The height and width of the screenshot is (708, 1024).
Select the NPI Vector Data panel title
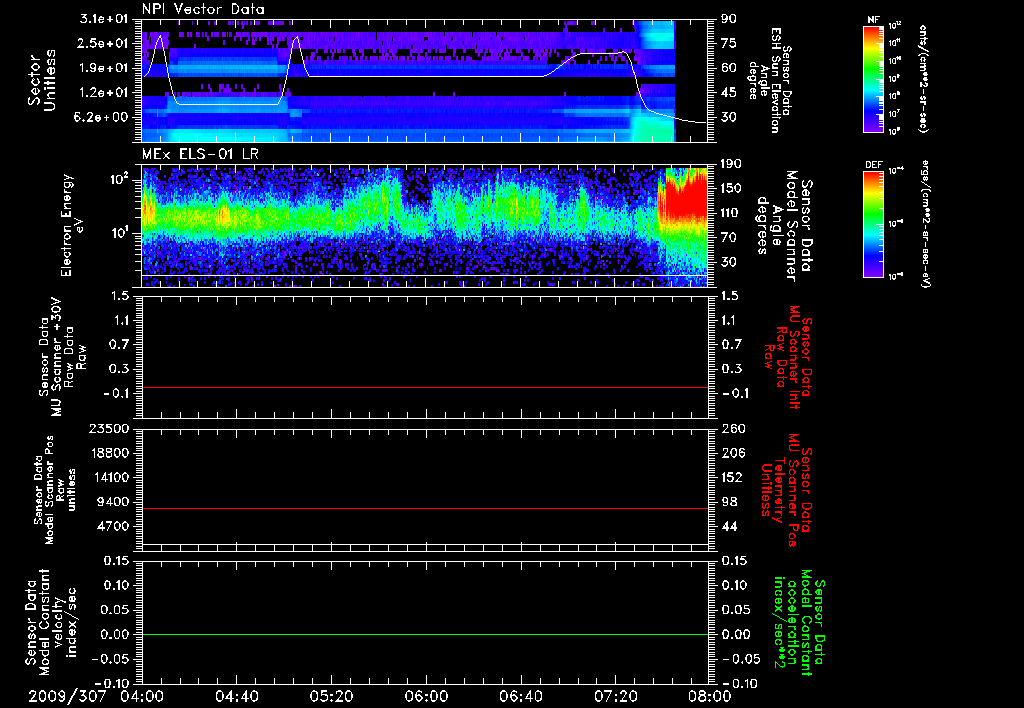pos(204,9)
